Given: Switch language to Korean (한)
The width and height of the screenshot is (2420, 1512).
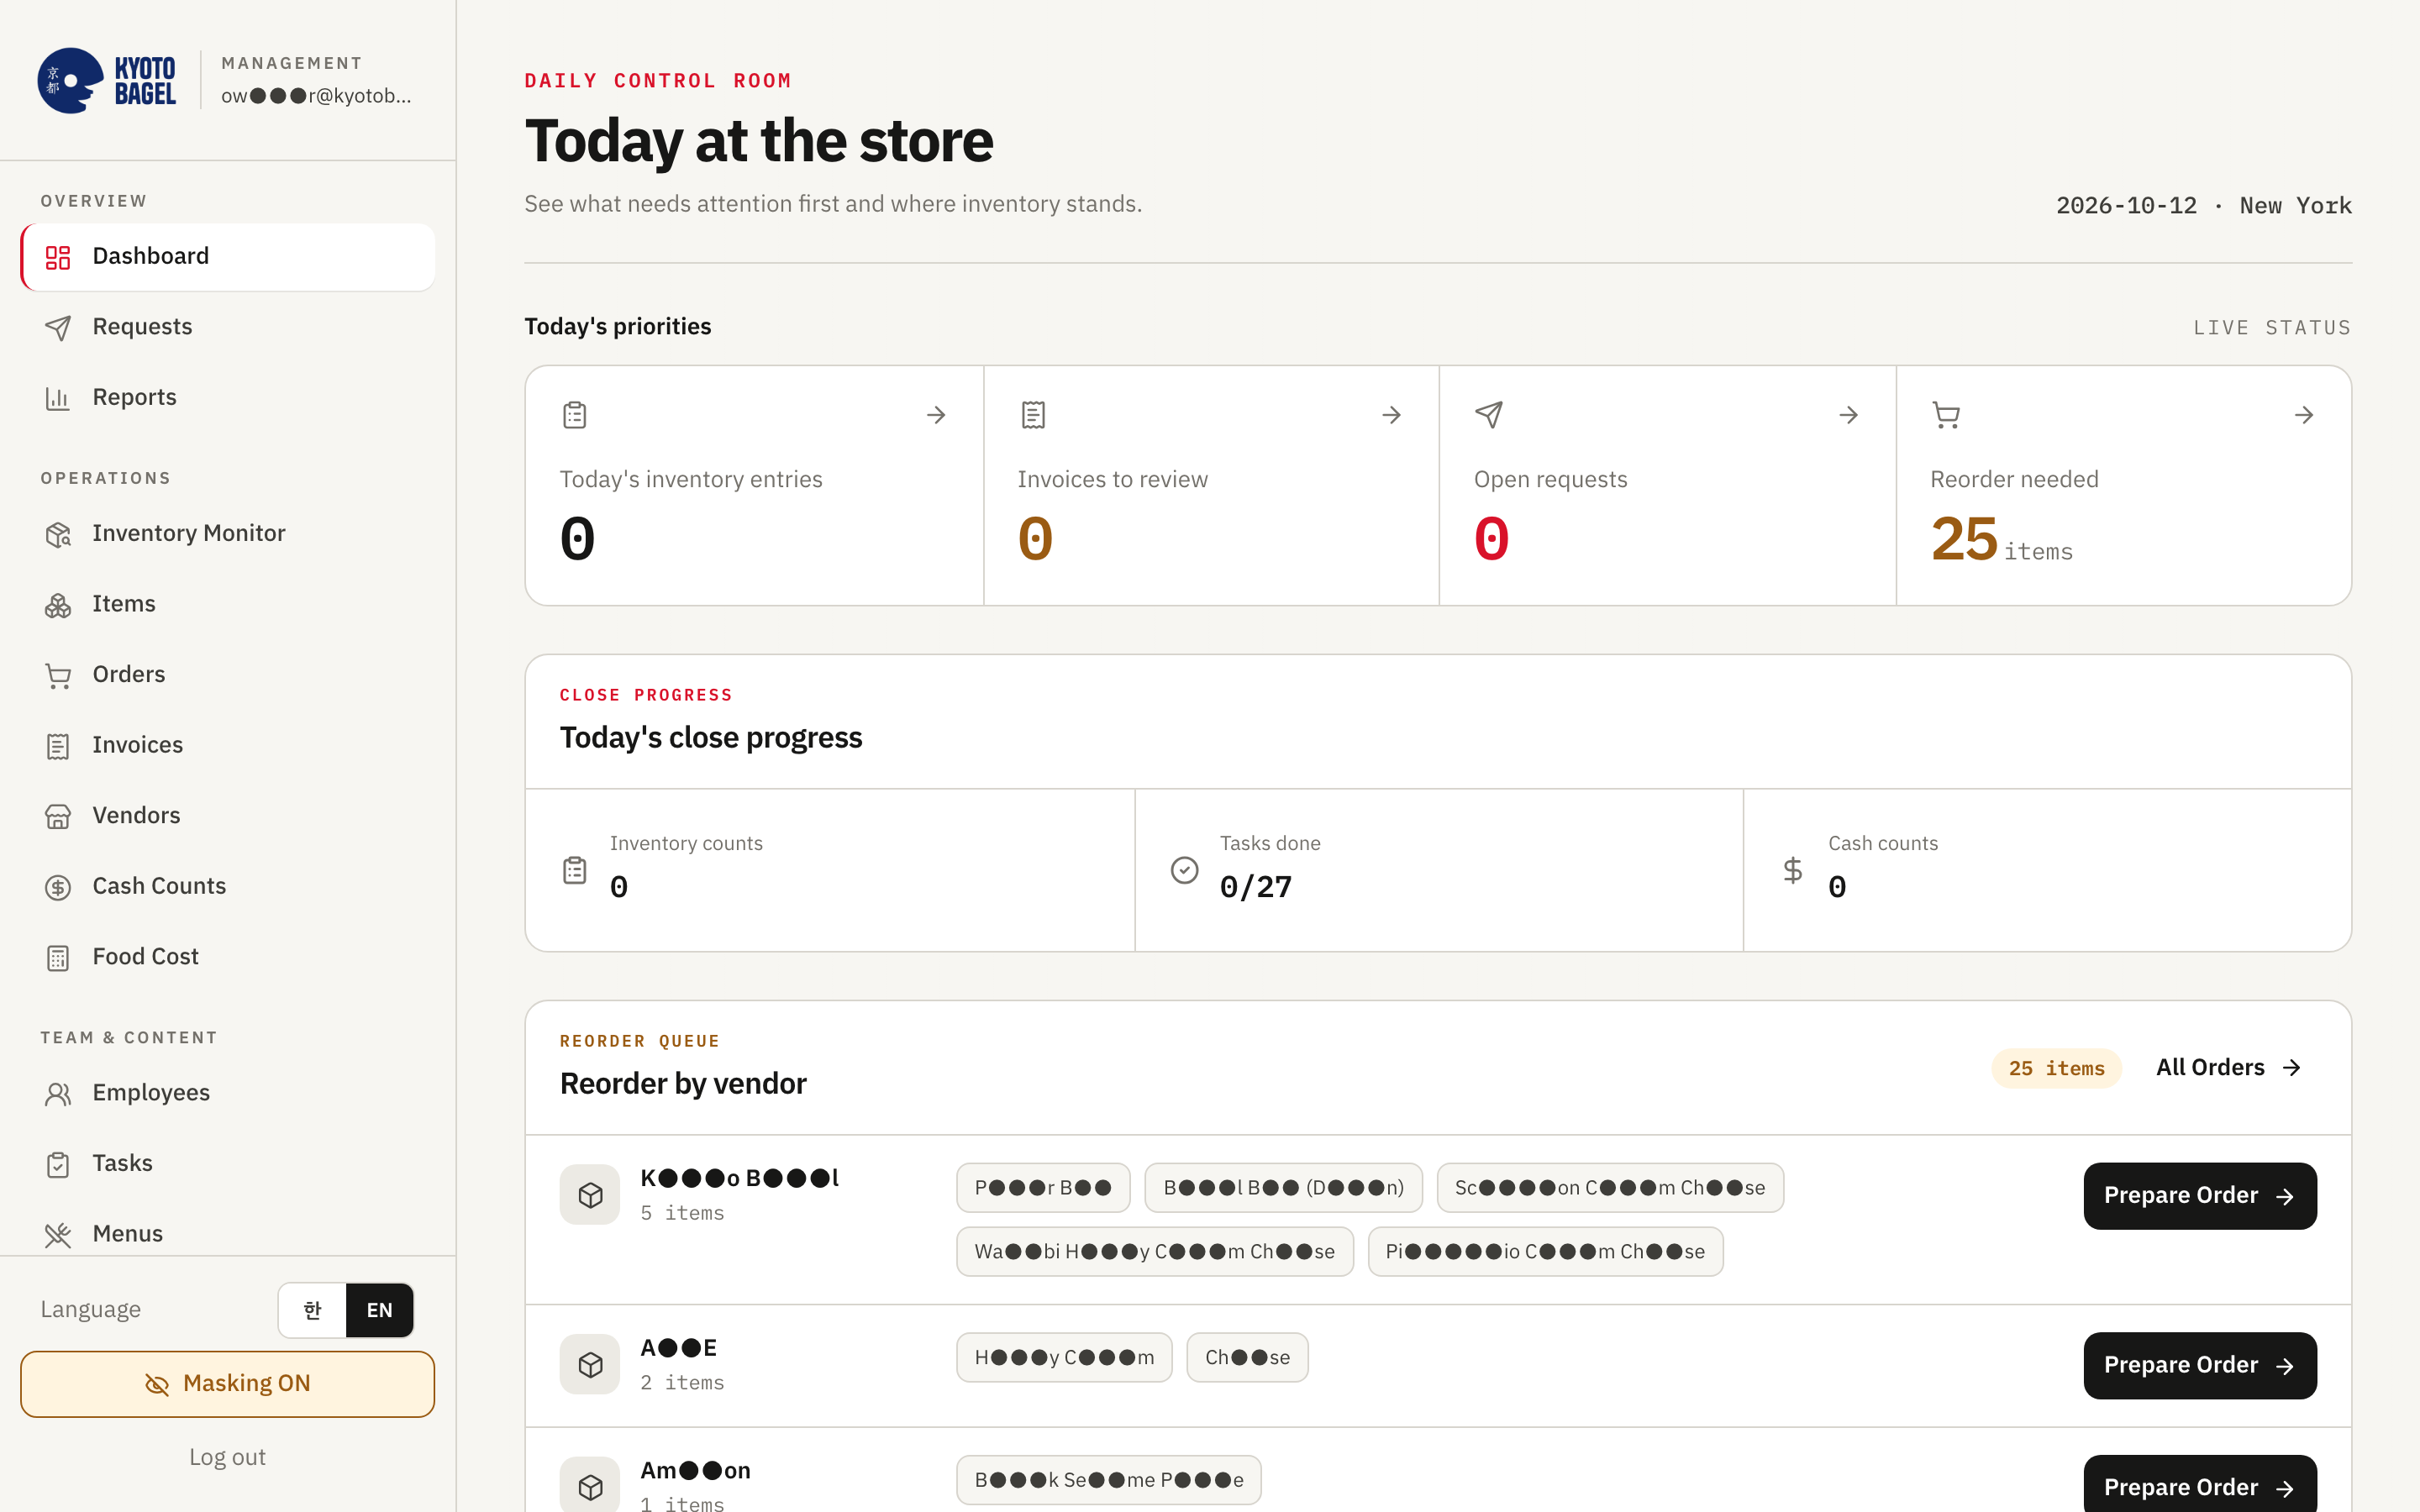Looking at the screenshot, I should point(313,1310).
